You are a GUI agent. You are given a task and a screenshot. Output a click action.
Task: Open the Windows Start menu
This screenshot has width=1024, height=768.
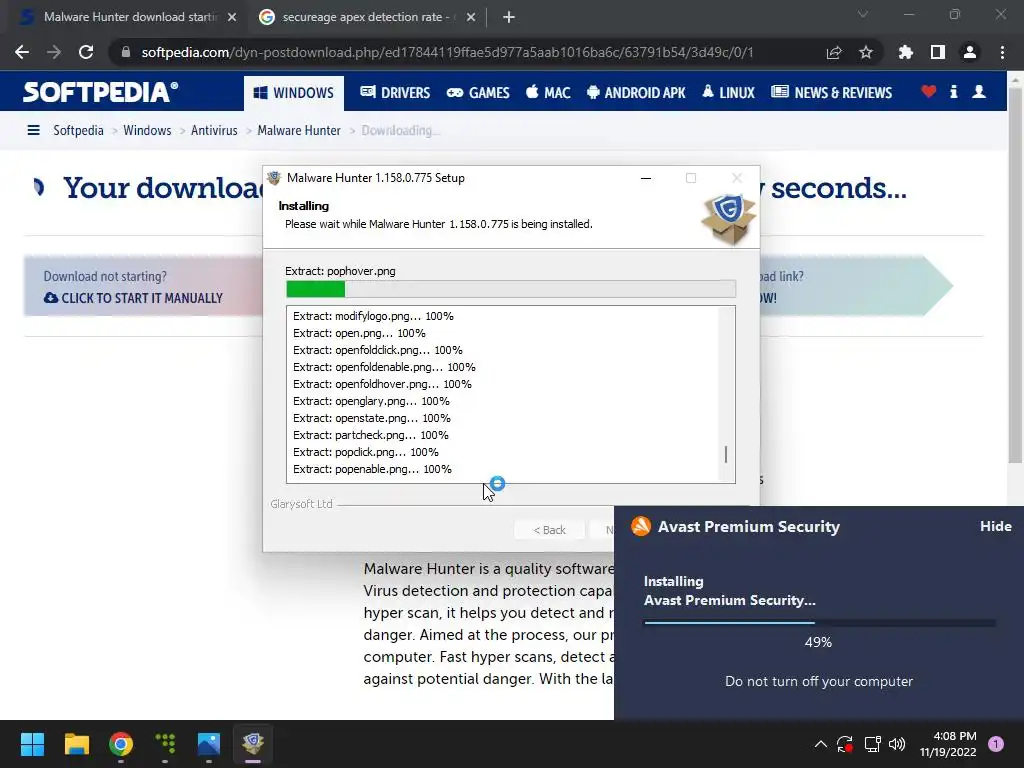pyautogui.click(x=32, y=744)
